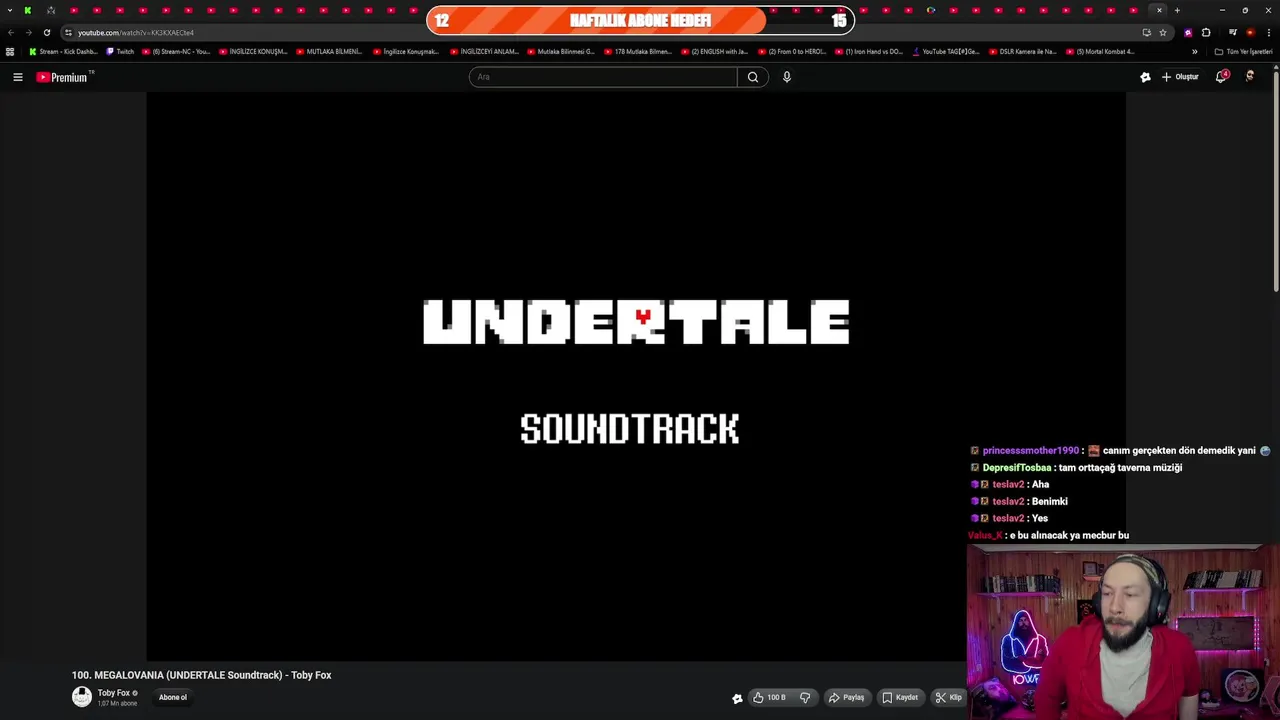1280x720 pixels.
Task: Open site info icon in address bar
Action: 68,32
